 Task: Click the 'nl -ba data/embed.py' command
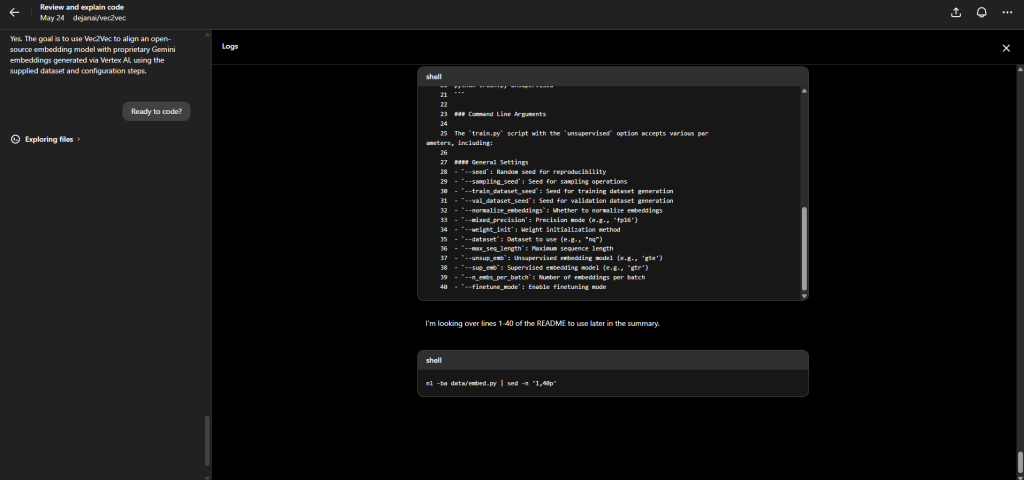(491, 383)
